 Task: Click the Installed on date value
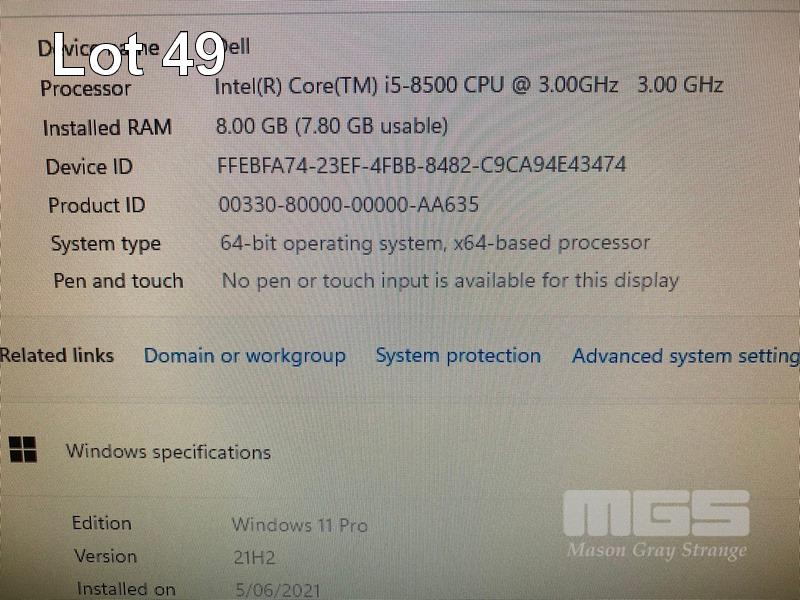[278, 590]
